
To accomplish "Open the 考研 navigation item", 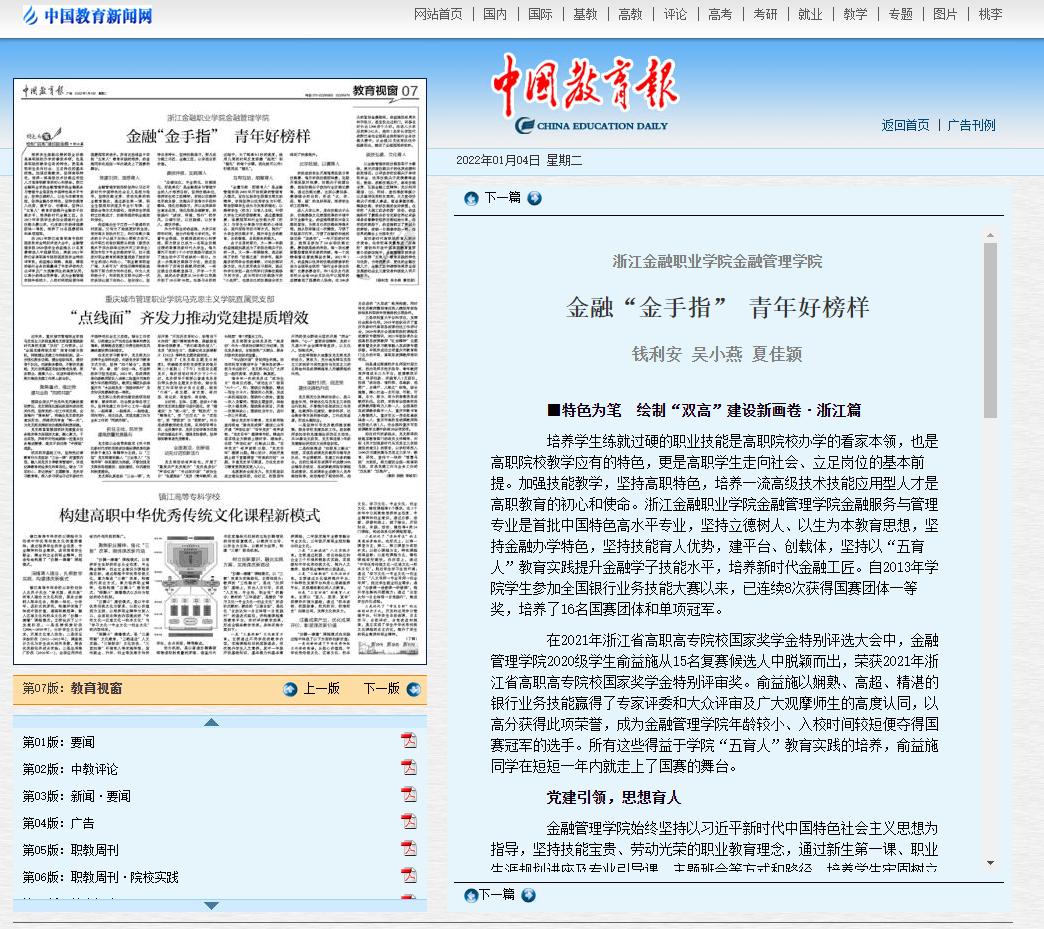I will [x=765, y=15].
